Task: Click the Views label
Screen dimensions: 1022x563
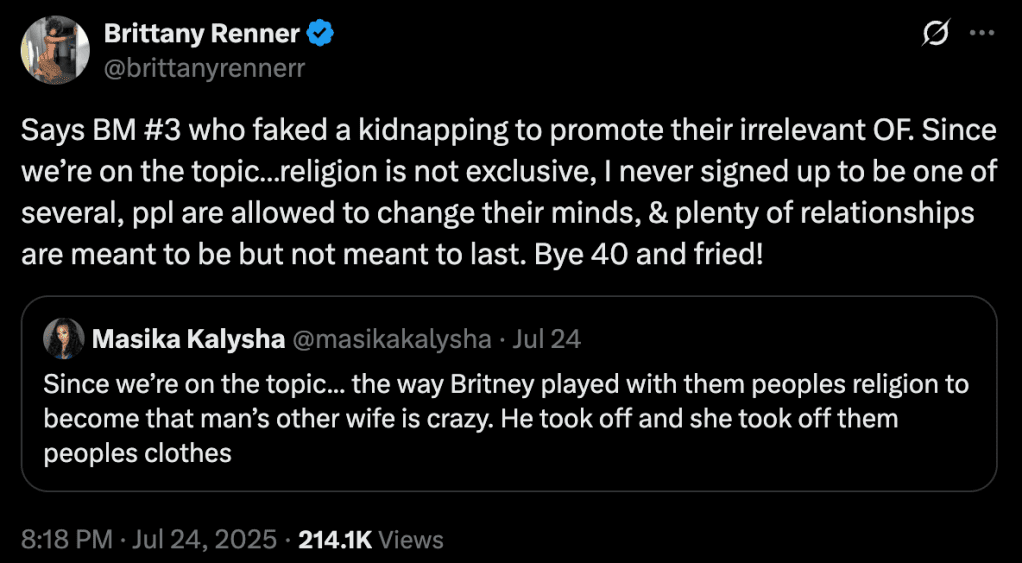Action: [x=411, y=540]
